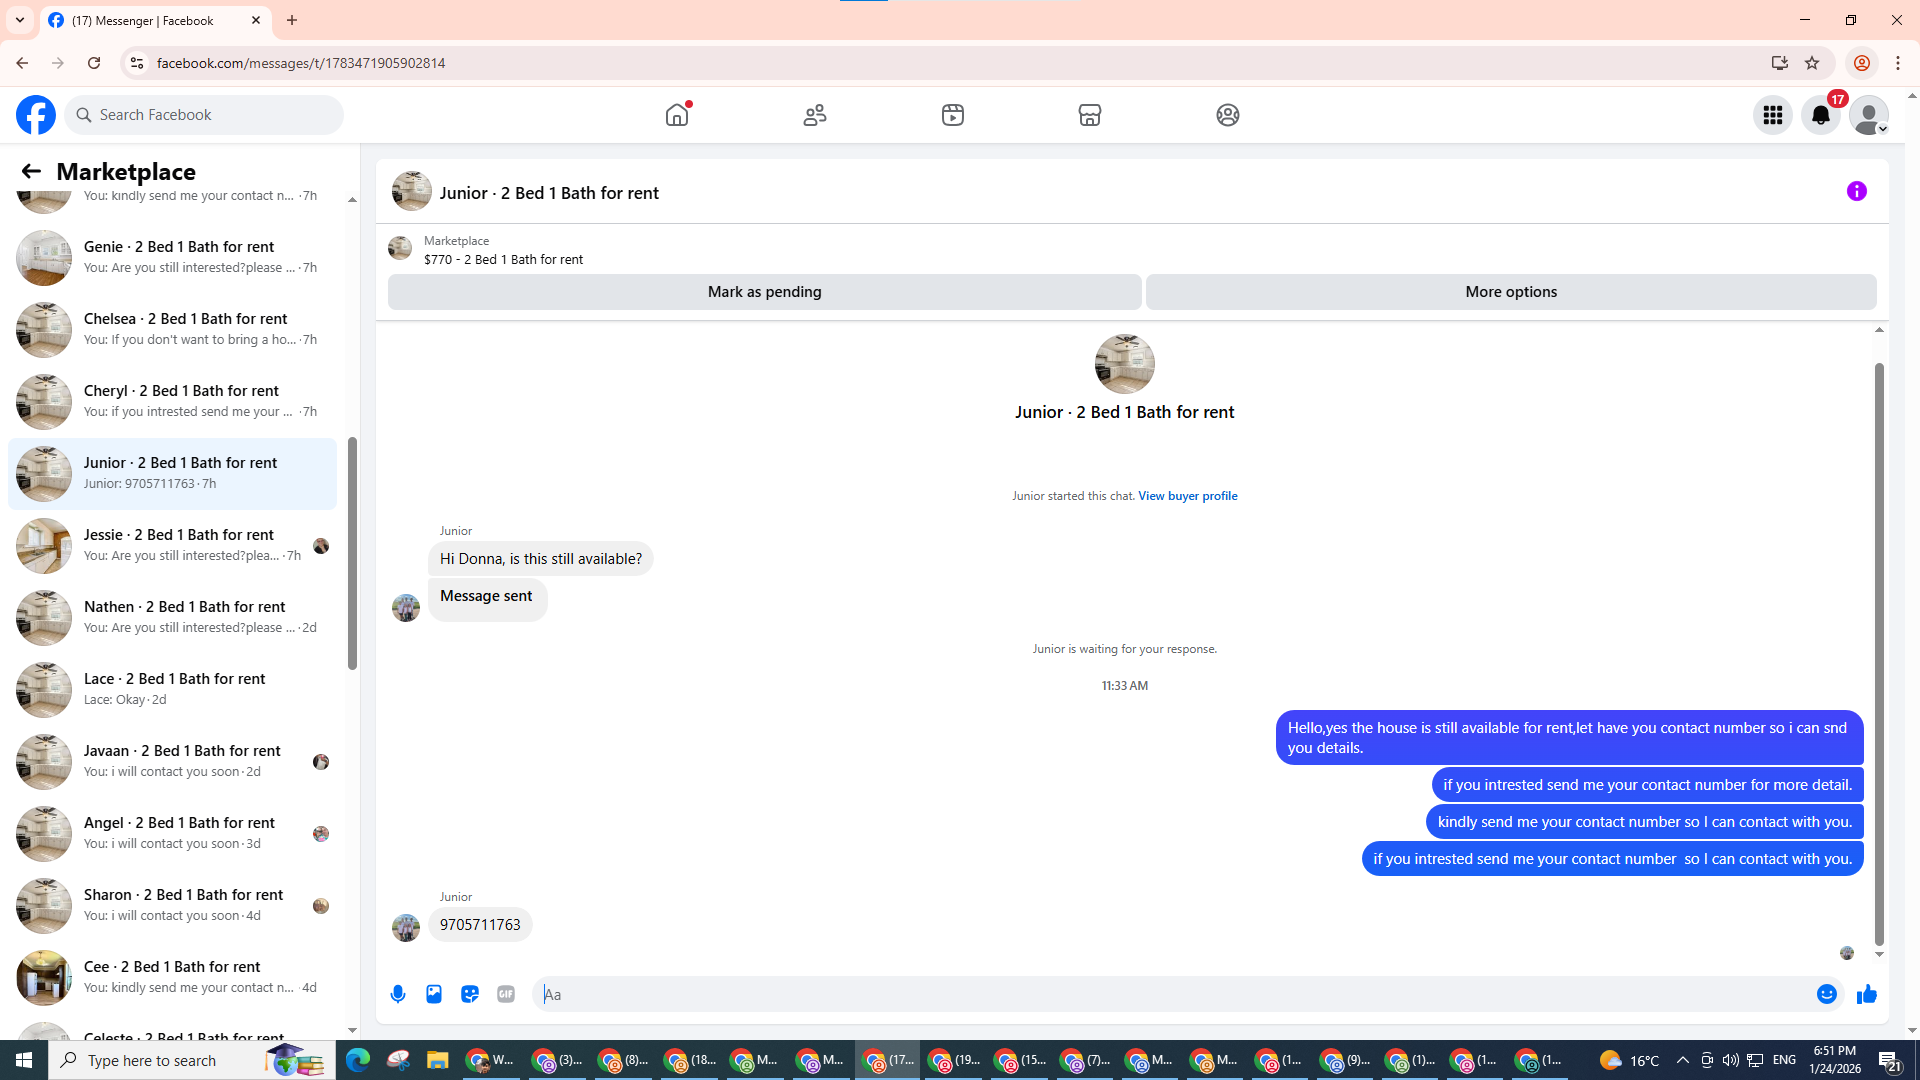Screen dimensions: 1920x1080
Task: Open Chrome tab search dropdown arrow
Action: 19,20
